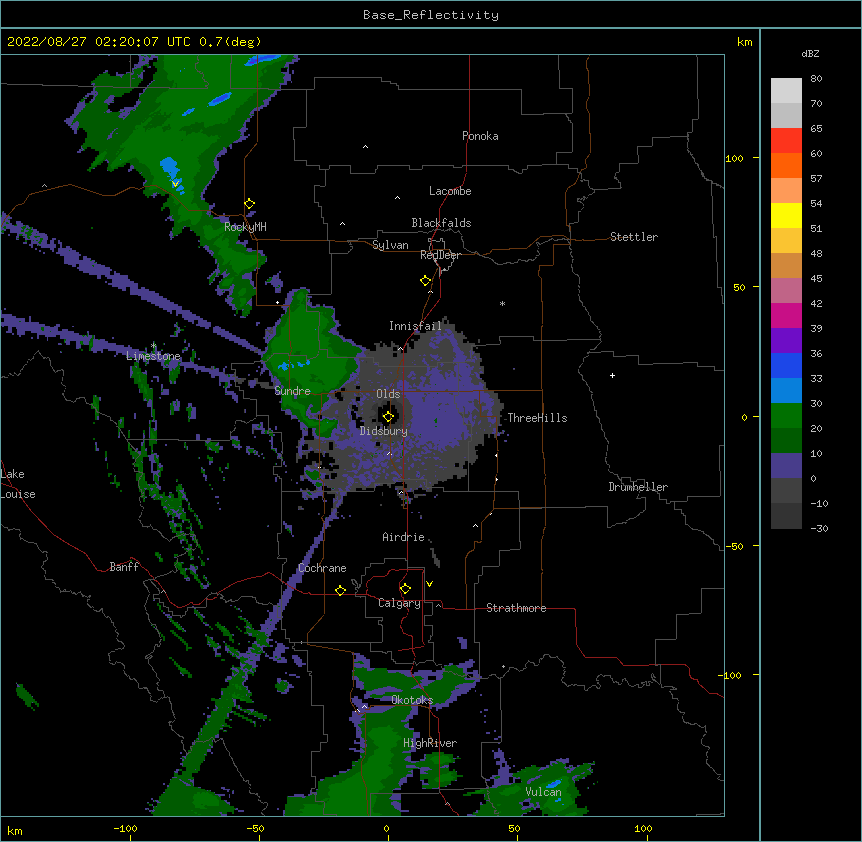The height and width of the screenshot is (842, 862).
Task: Click the Okotoks label
Action: pos(412,700)
